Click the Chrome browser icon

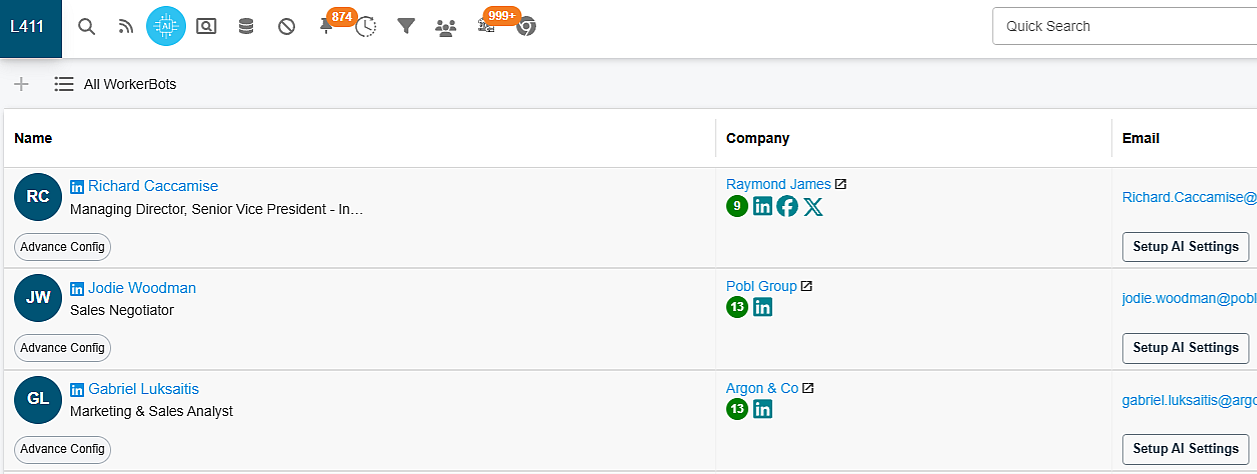(526, 27)
